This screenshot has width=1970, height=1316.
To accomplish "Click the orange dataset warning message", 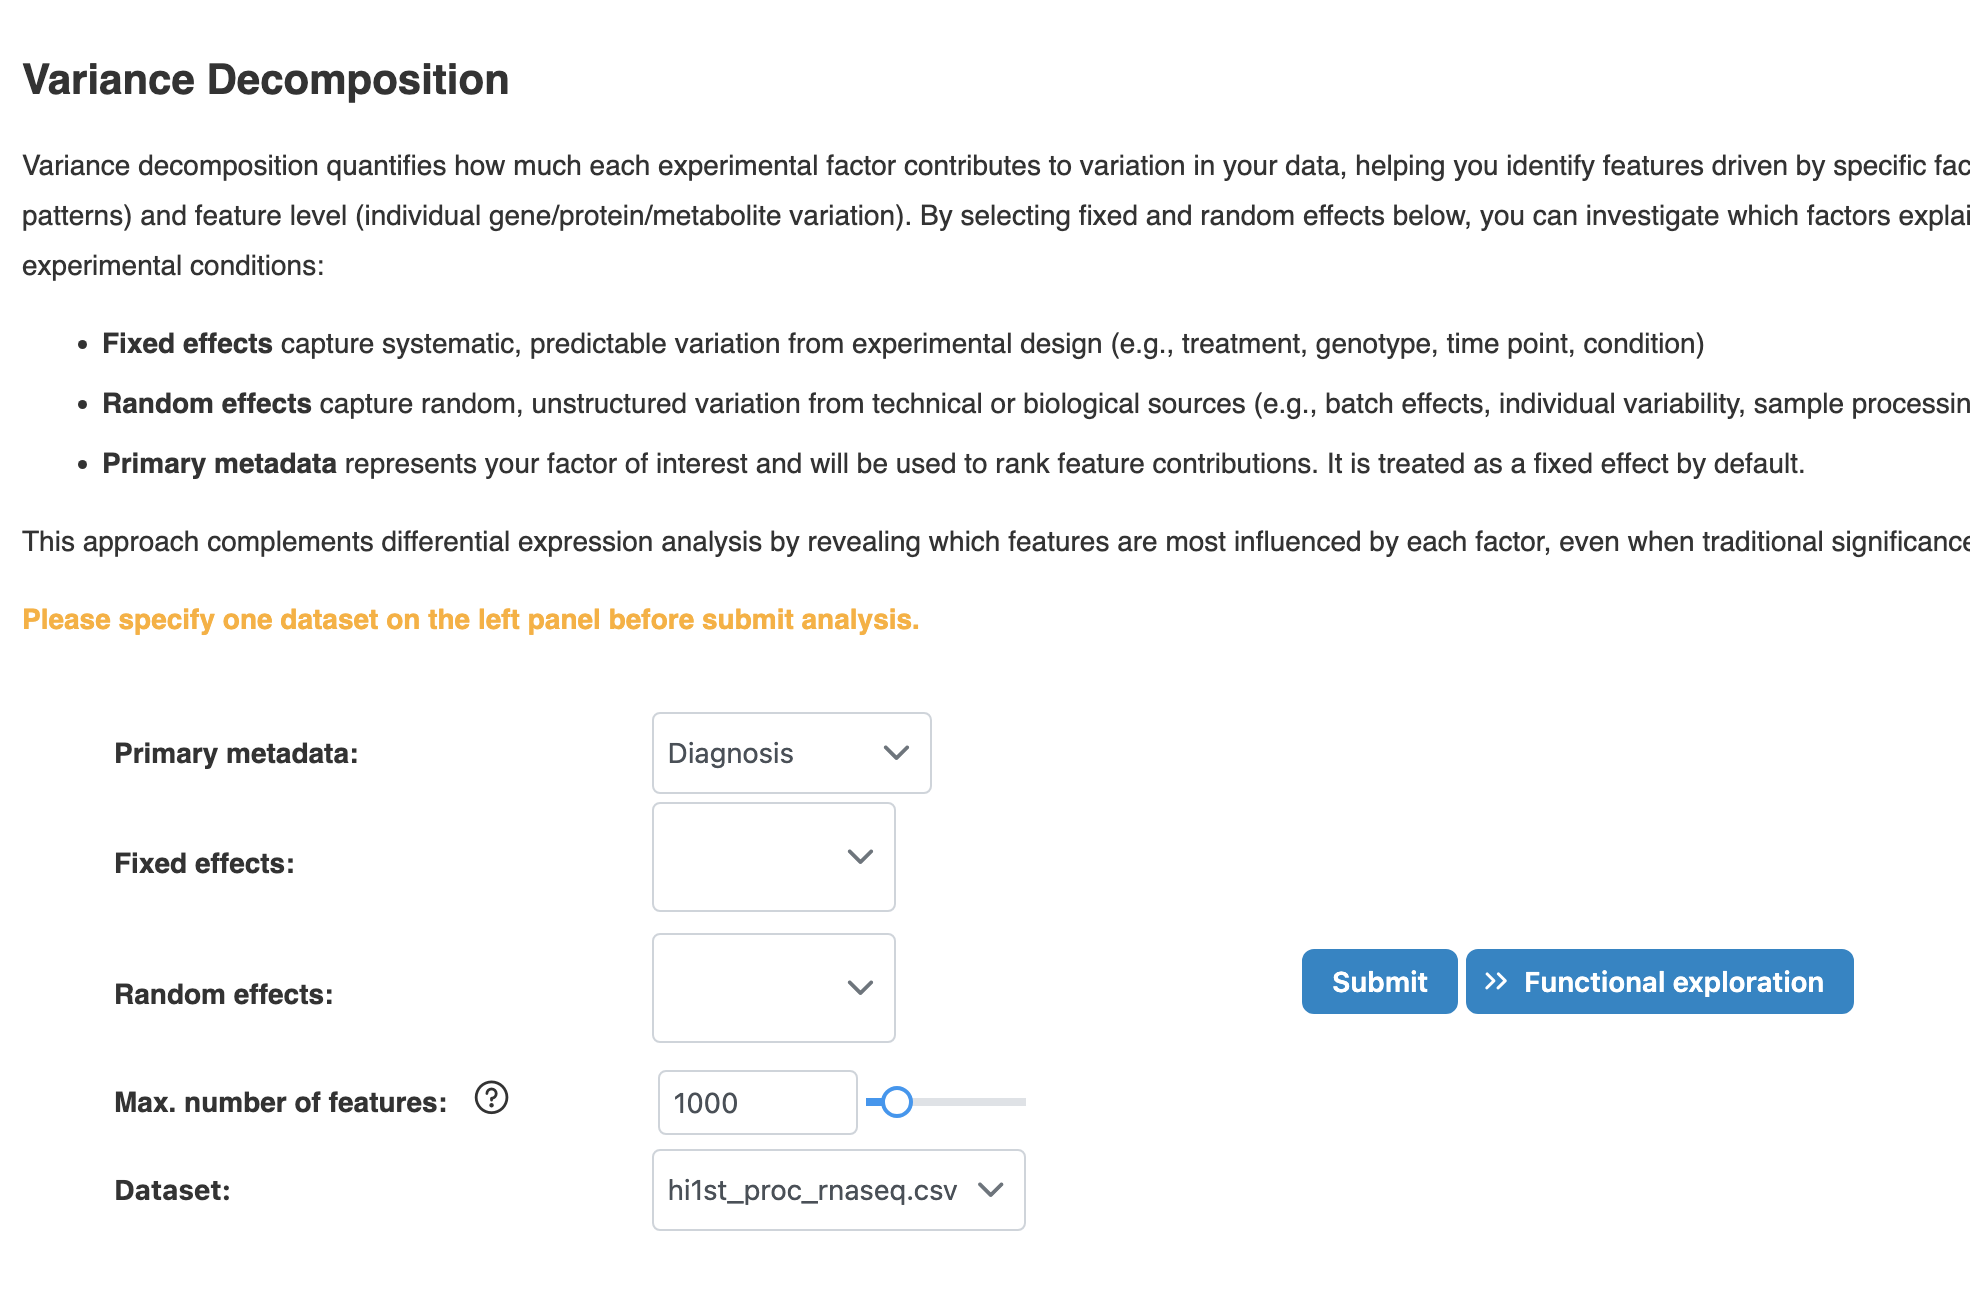I will (470, 620).
